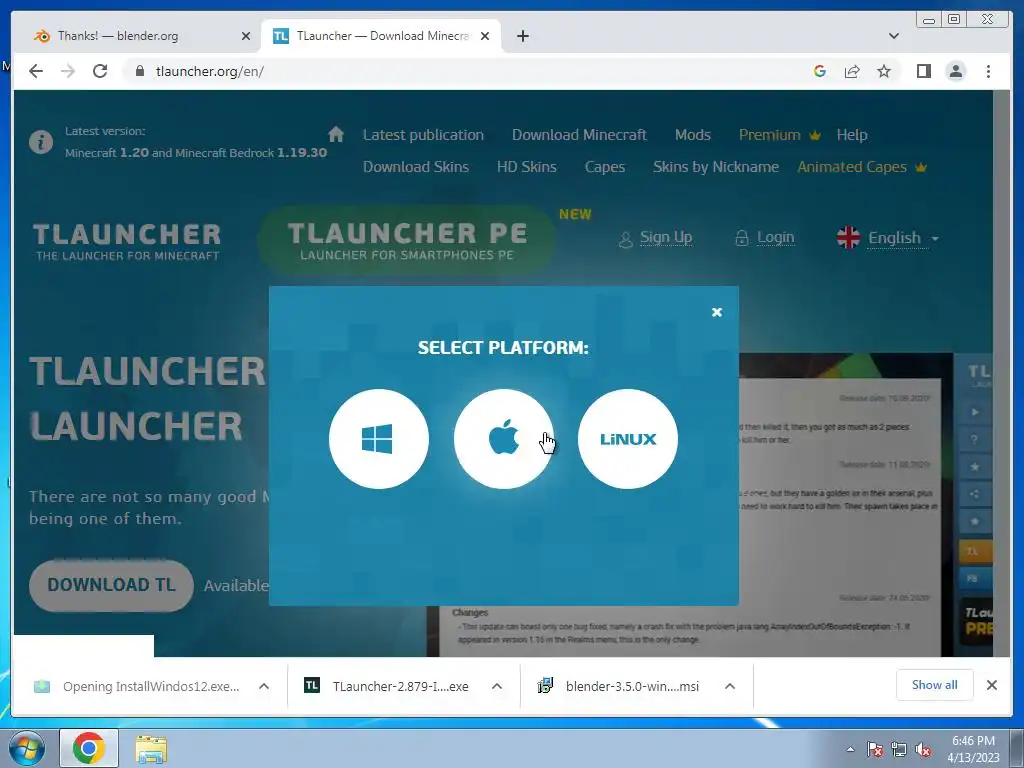
Task: Click the network tray icon
Action: coord(899,750)
